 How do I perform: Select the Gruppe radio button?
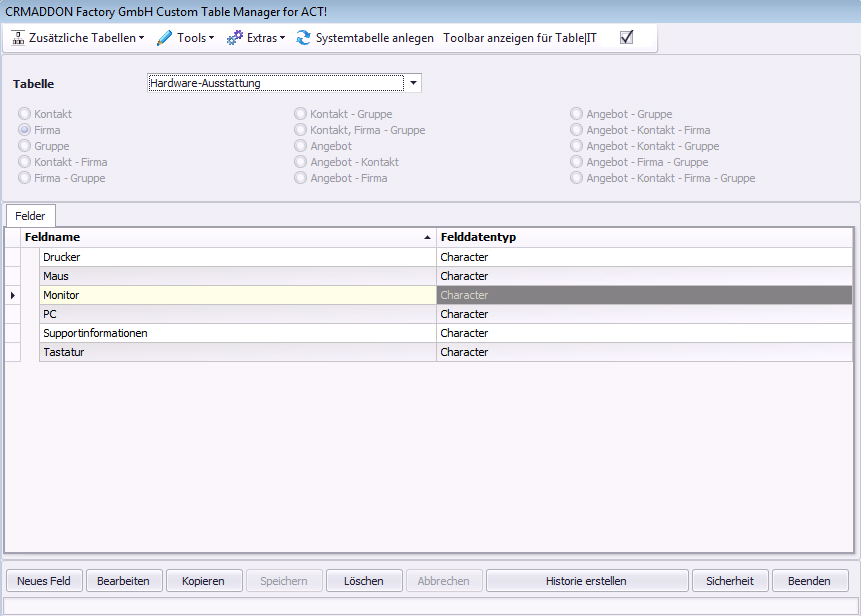[x=24, y=145]
